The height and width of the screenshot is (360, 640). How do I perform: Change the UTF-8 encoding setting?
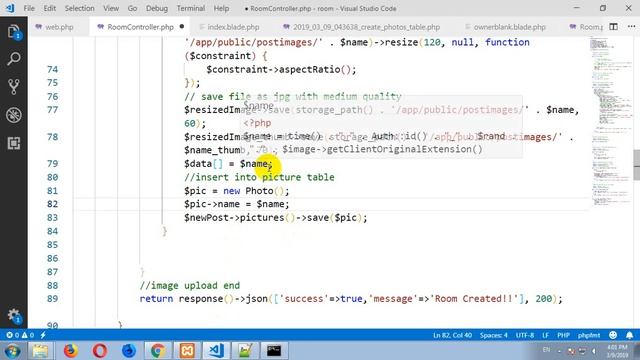525,335
